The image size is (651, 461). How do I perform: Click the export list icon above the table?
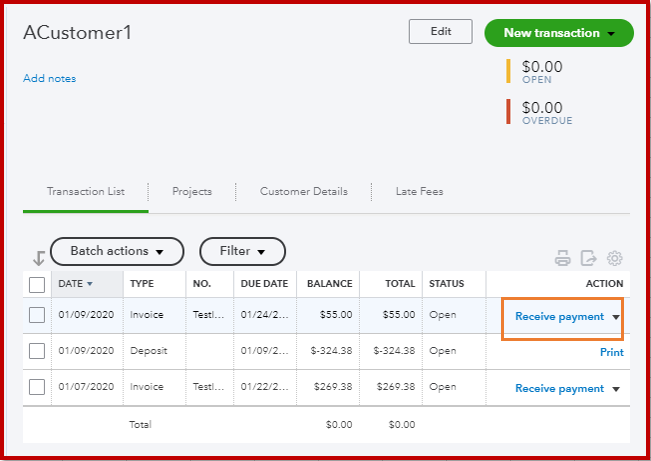tap(588, 258)
